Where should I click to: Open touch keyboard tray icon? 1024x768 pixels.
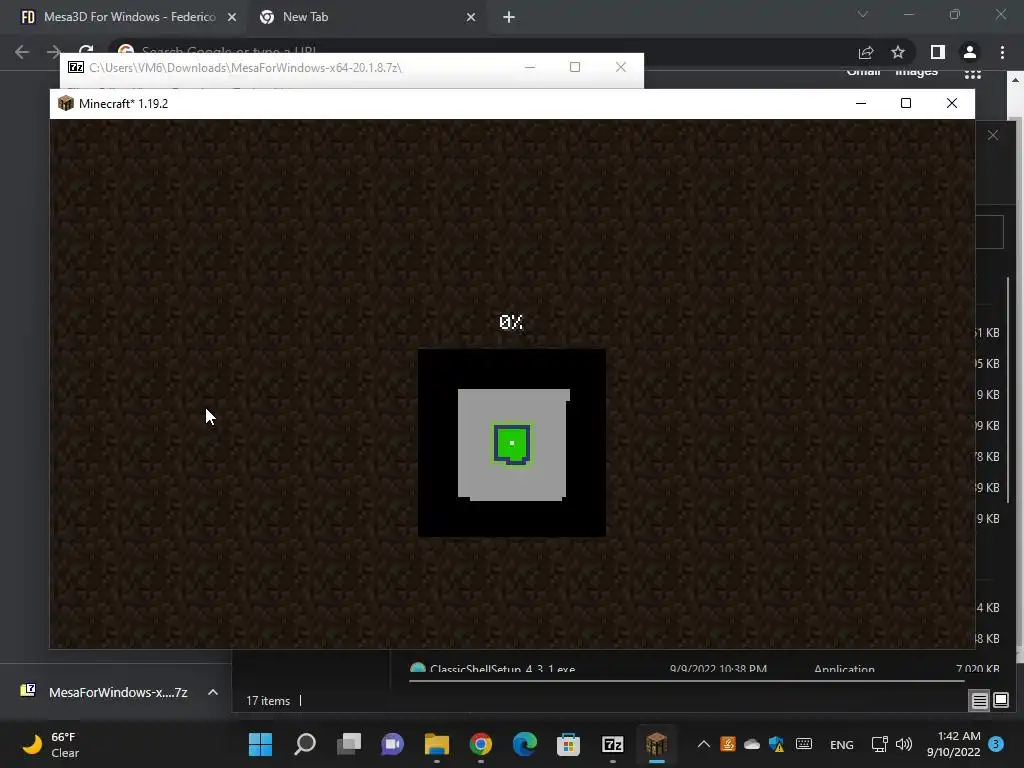(x=804, y=744)
